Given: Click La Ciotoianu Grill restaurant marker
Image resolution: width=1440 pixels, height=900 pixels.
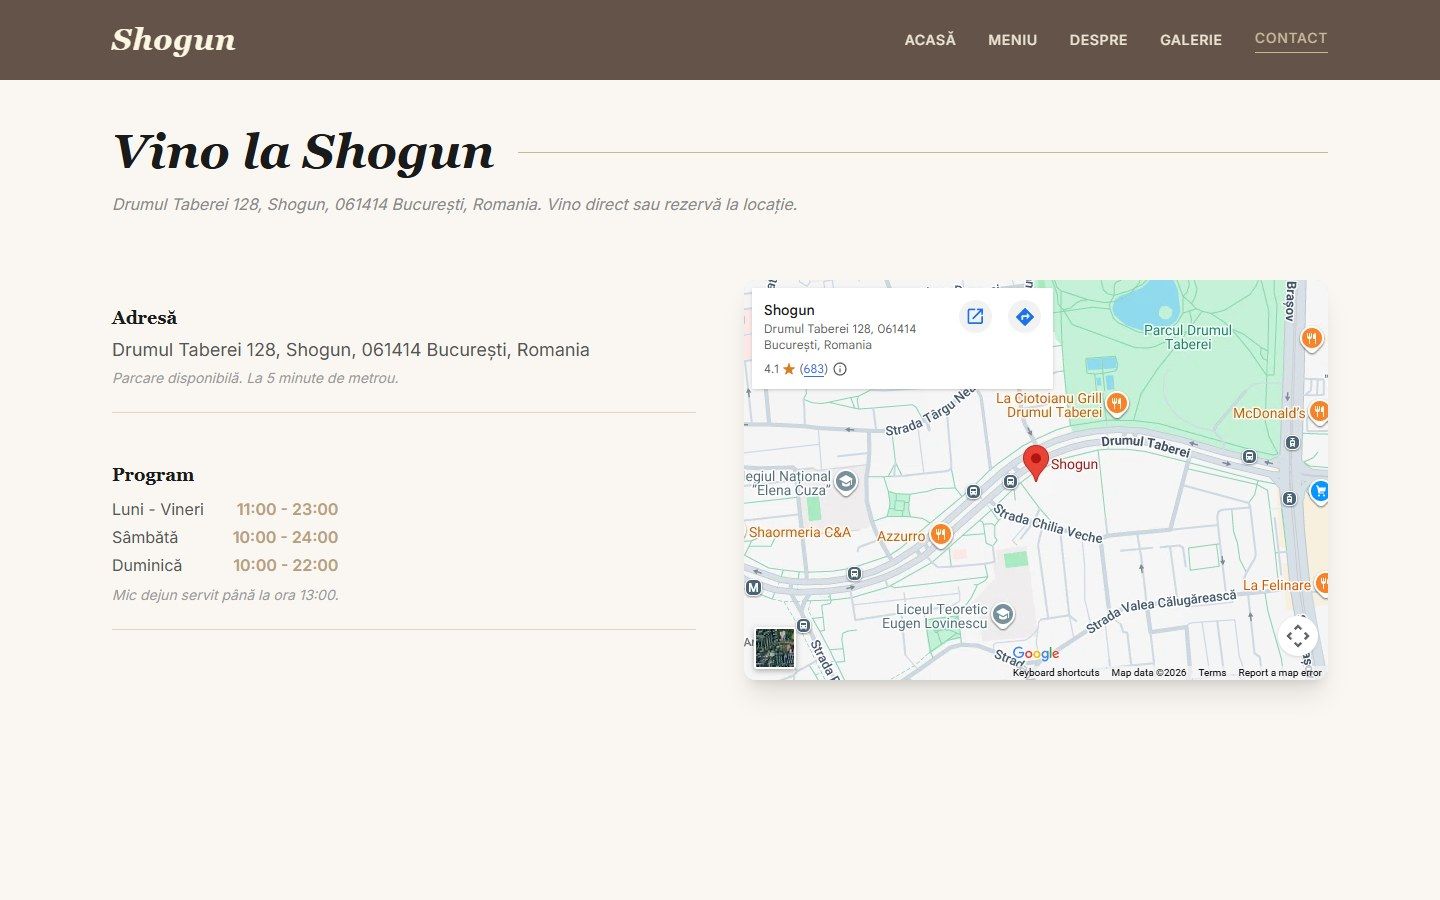Looking at the screenshot, I should (1117, 404).
